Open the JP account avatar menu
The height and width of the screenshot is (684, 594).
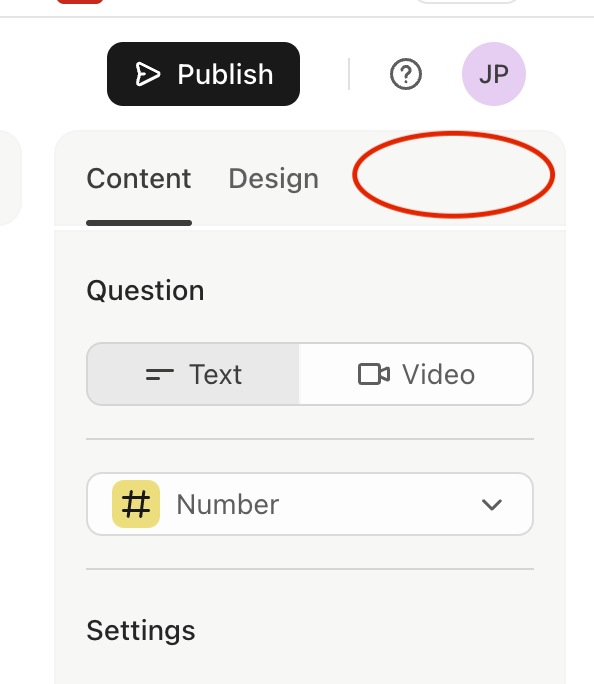494,74
